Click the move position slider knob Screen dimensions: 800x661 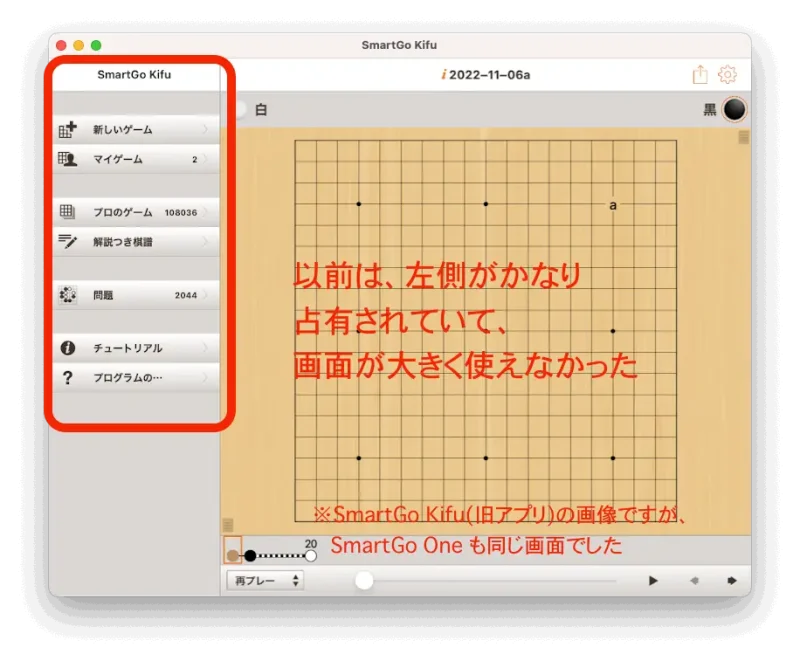pos(364,580)
